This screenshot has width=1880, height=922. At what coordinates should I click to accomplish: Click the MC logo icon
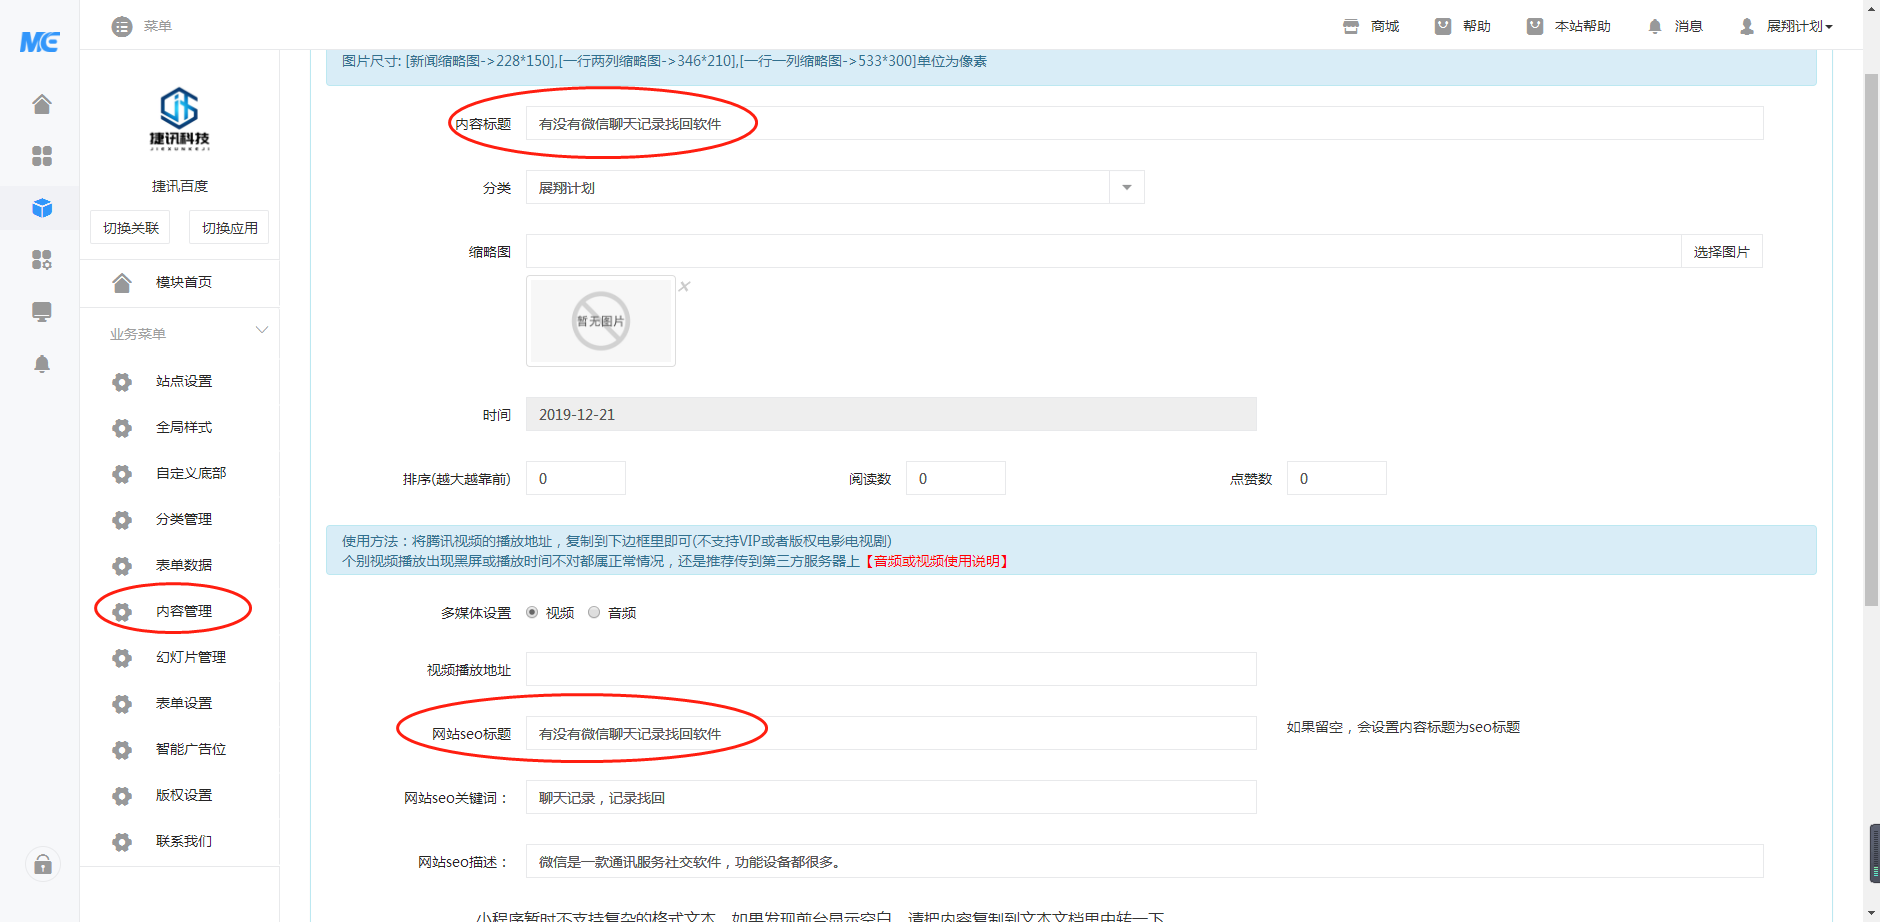coord(40,42)
